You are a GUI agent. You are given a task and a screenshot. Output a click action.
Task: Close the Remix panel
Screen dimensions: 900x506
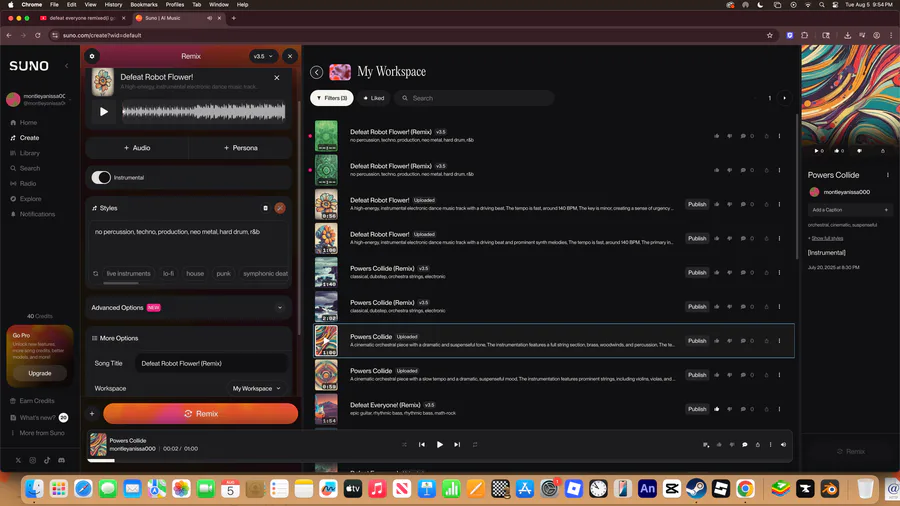click(x=290, y=56)
